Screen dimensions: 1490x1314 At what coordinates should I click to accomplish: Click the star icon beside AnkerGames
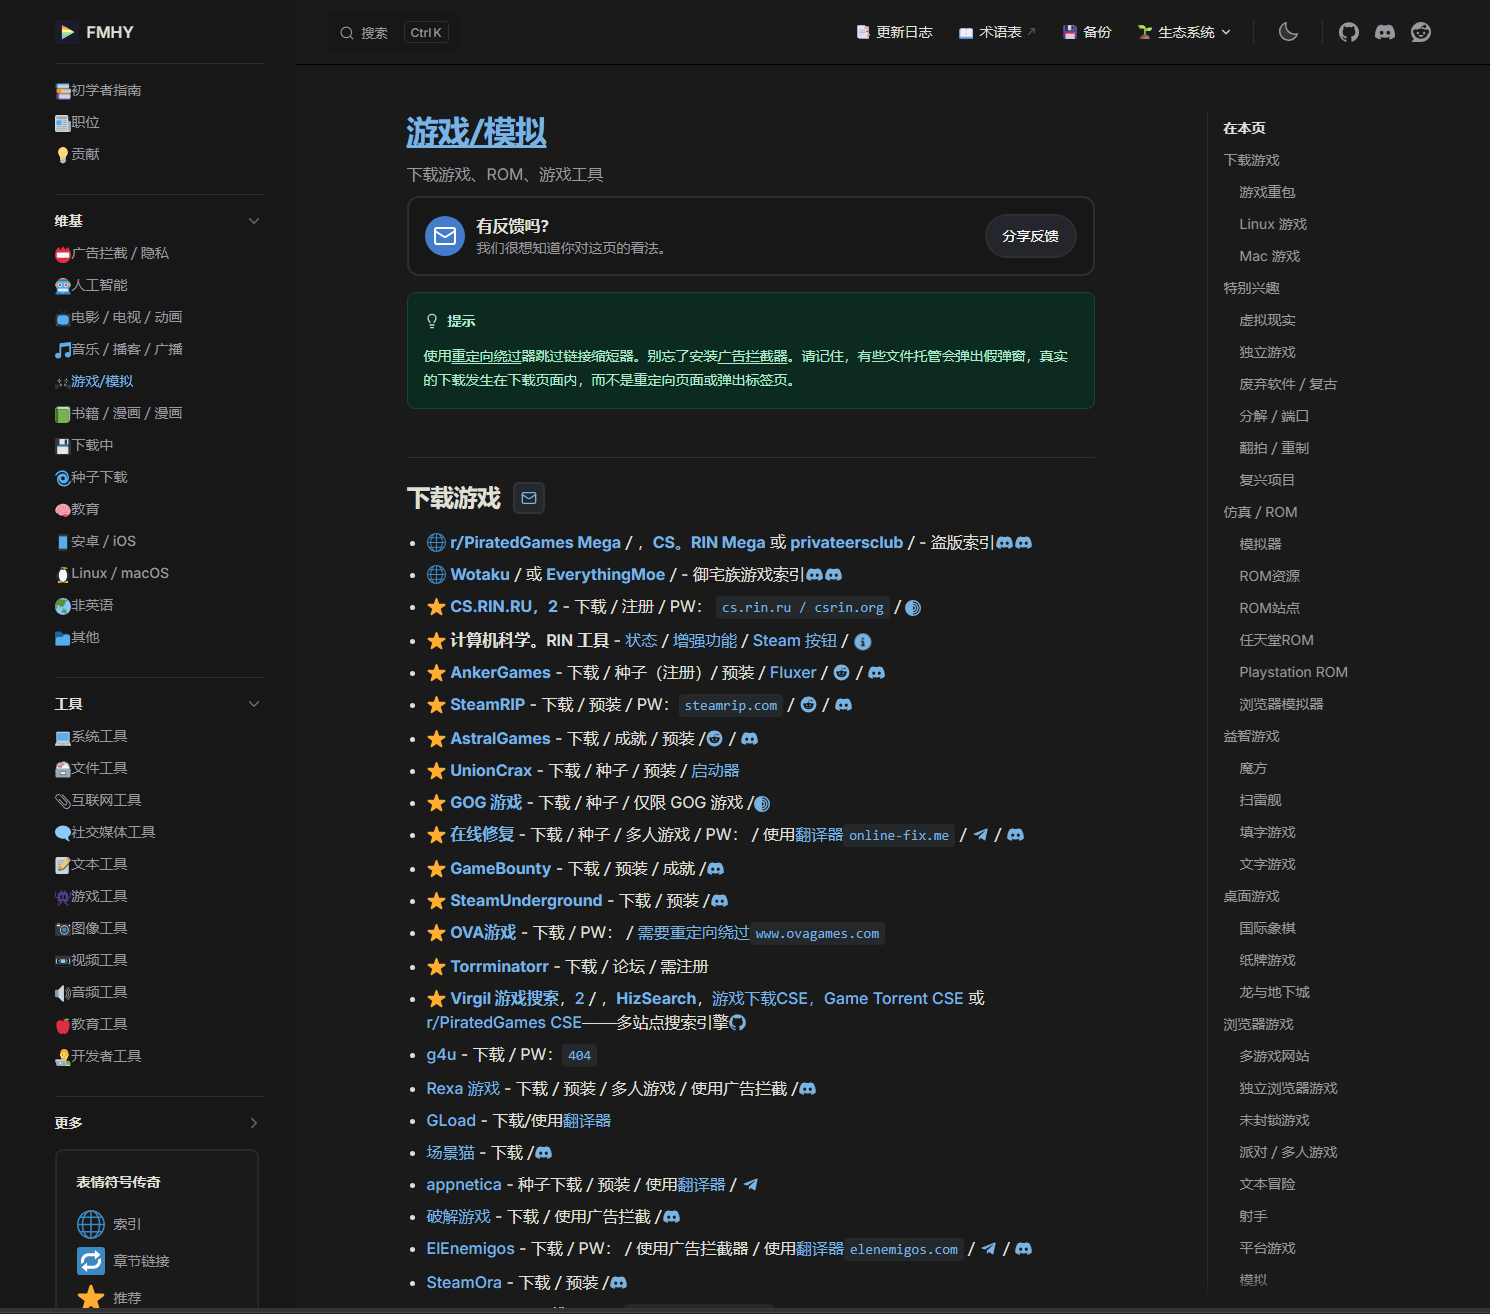tap(436, 673)
